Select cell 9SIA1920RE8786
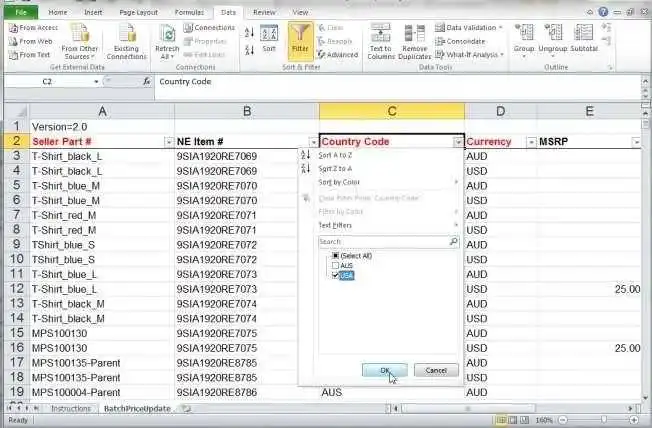This screenshot has width=652, height=428. tap(247, 393)
